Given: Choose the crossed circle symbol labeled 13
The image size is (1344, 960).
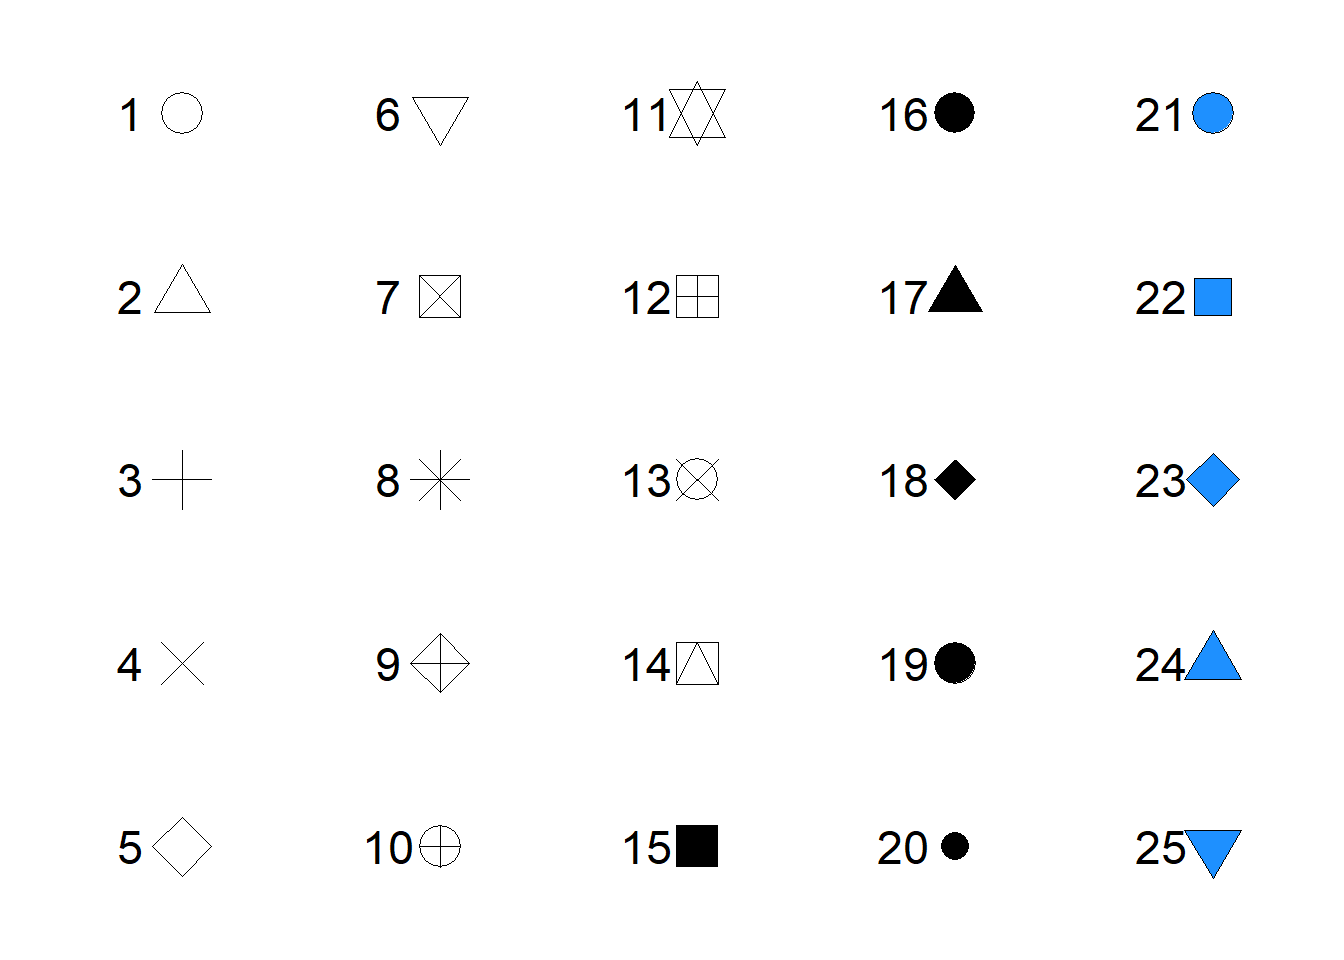Looking at the screenshot, I should click(x=697, y=480).
